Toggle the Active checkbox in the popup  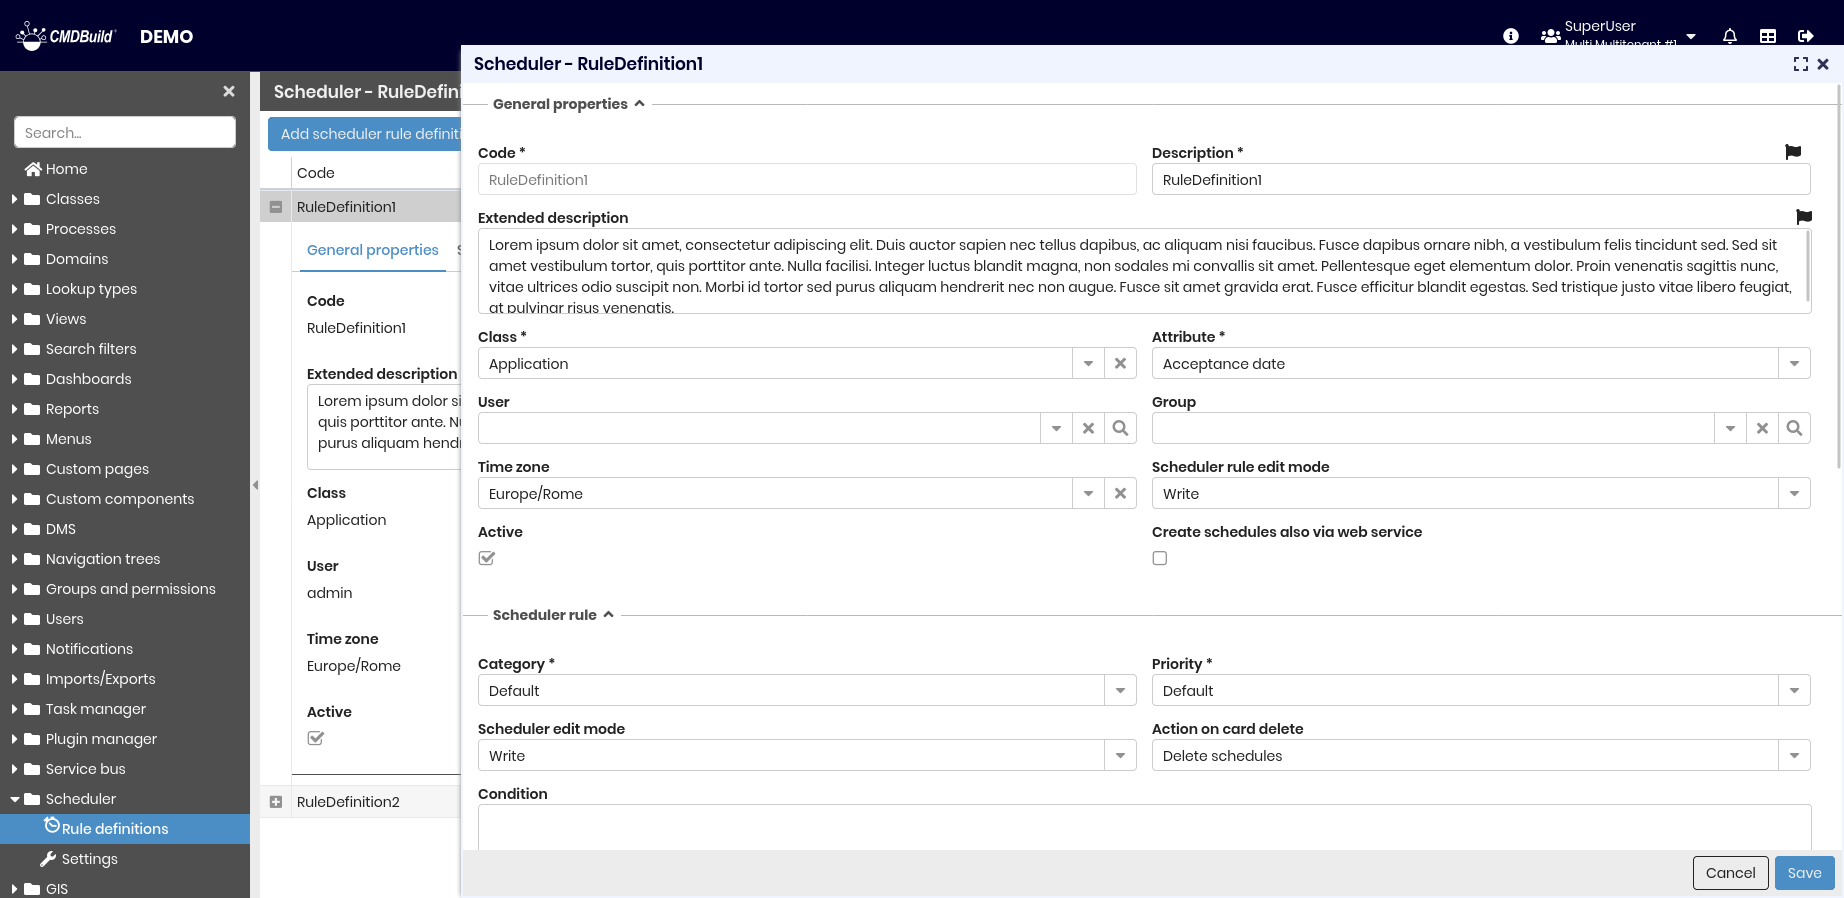click(x=487, y=558)
